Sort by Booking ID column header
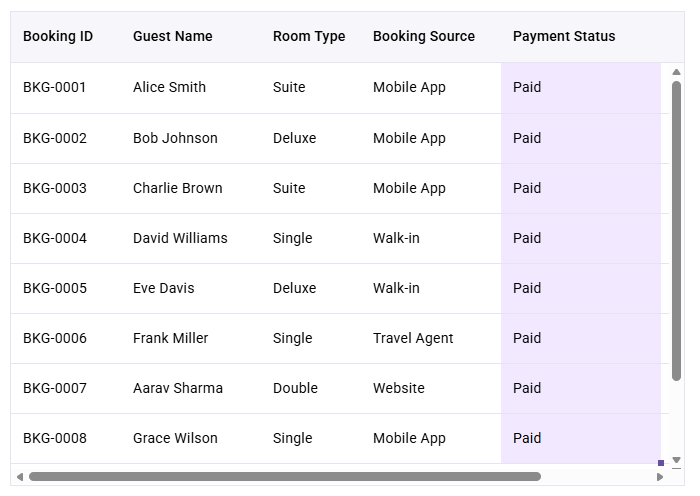Image resolution: width=700 pixels, height=496 pixels. tap(58, 36)
